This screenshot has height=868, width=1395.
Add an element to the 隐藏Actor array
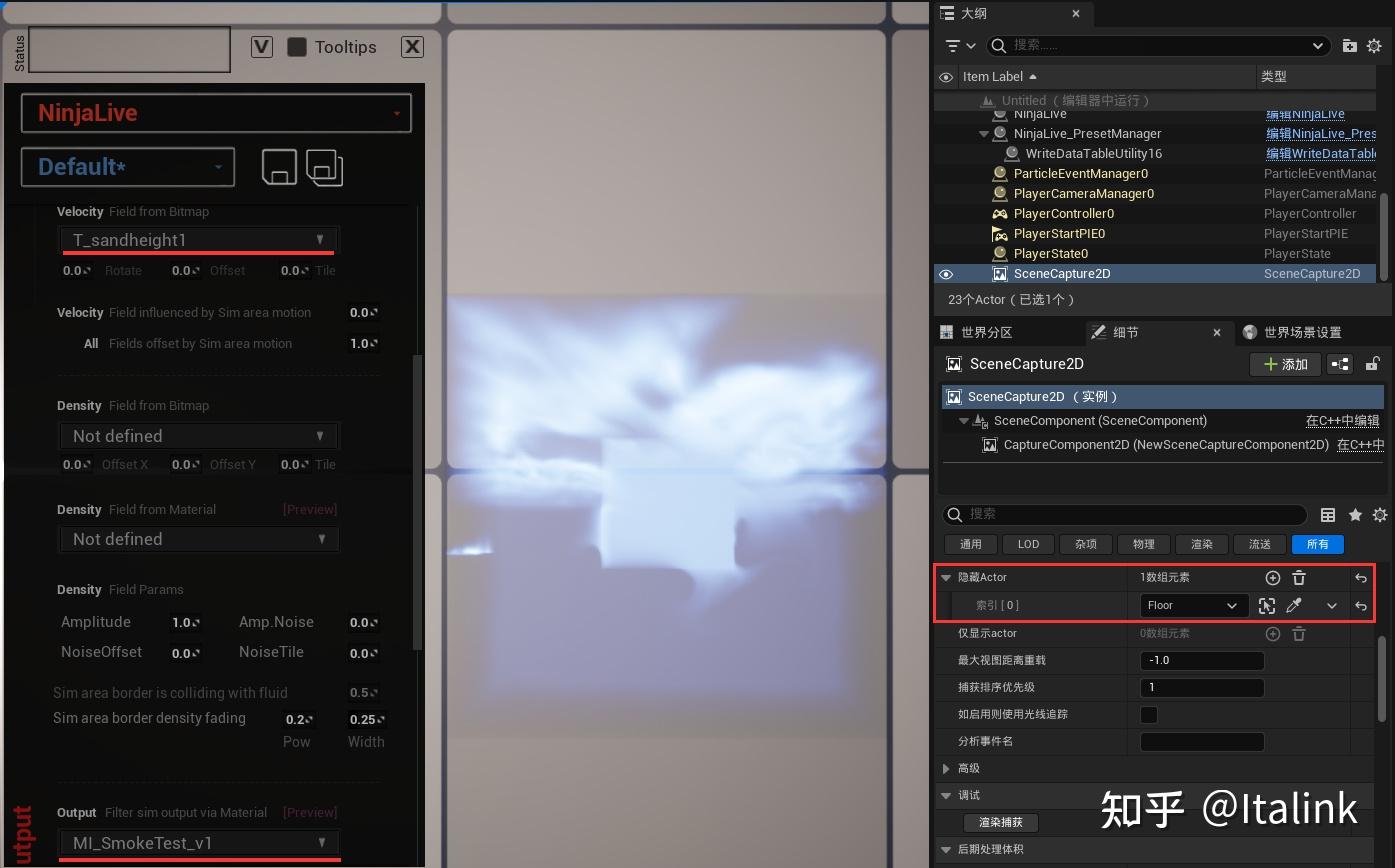point(1272,578)
